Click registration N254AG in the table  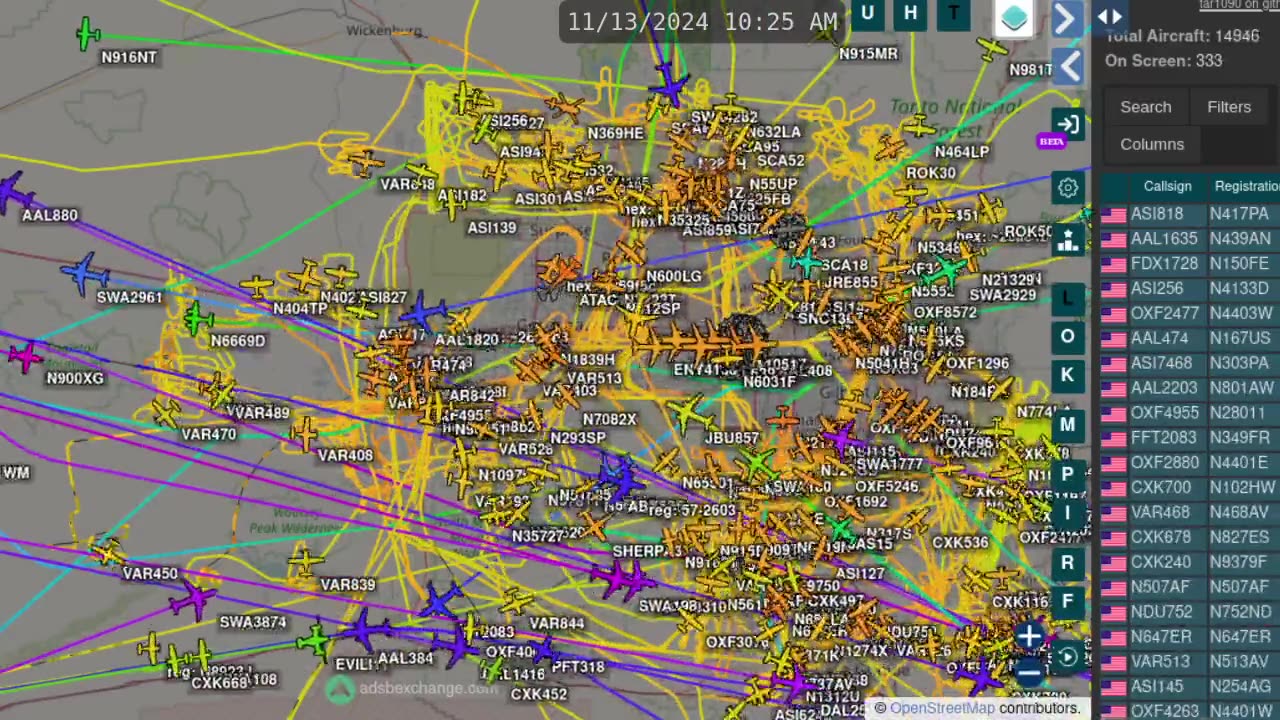point(1241,686)
